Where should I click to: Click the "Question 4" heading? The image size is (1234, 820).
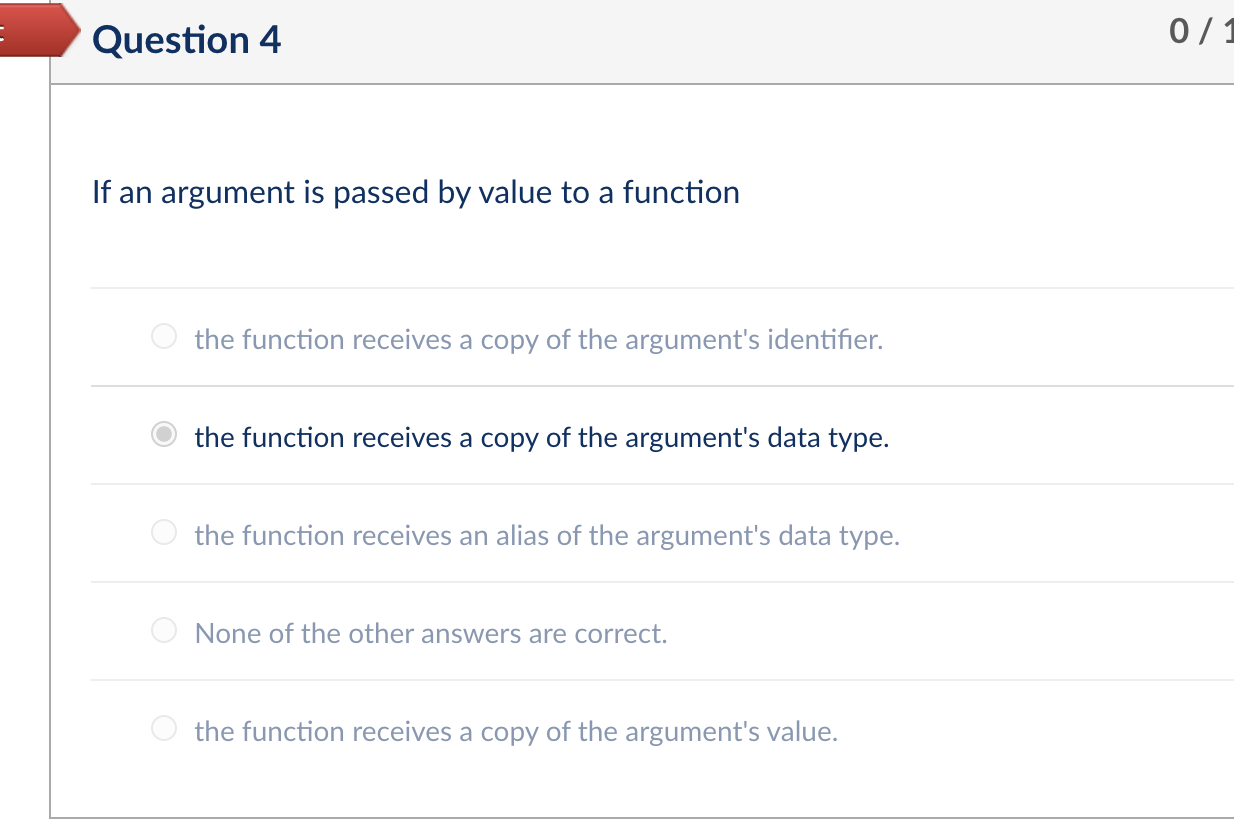coord(187,40)
